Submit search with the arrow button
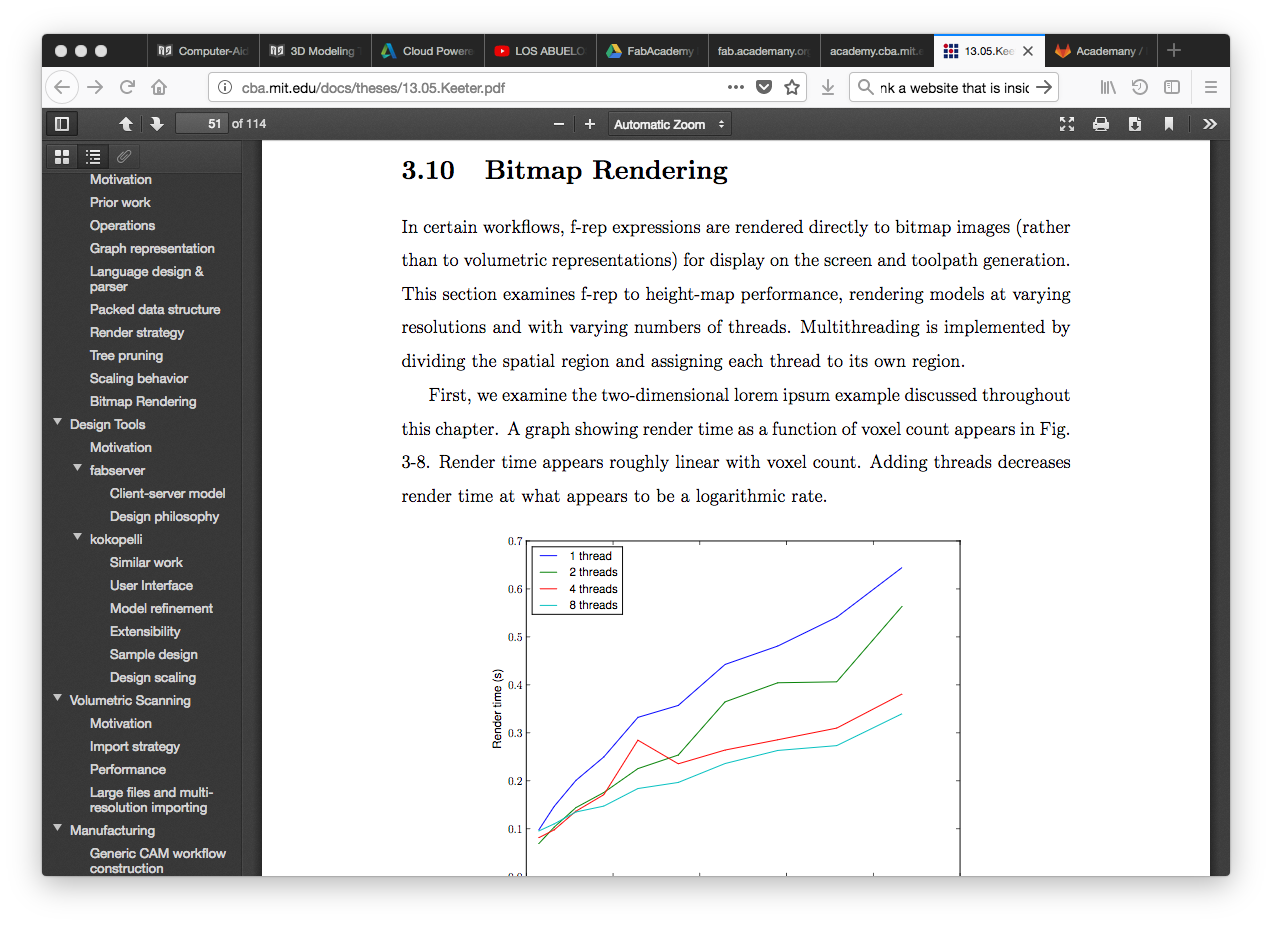Viewport: 1272px width, 926px height. pos(1043,87)
